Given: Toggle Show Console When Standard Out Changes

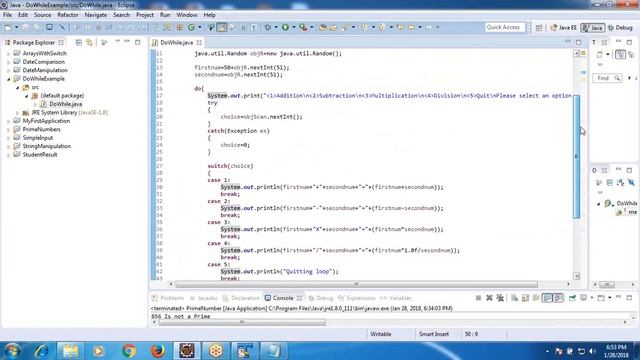Looking at the screenshot, I should [547, 298].
